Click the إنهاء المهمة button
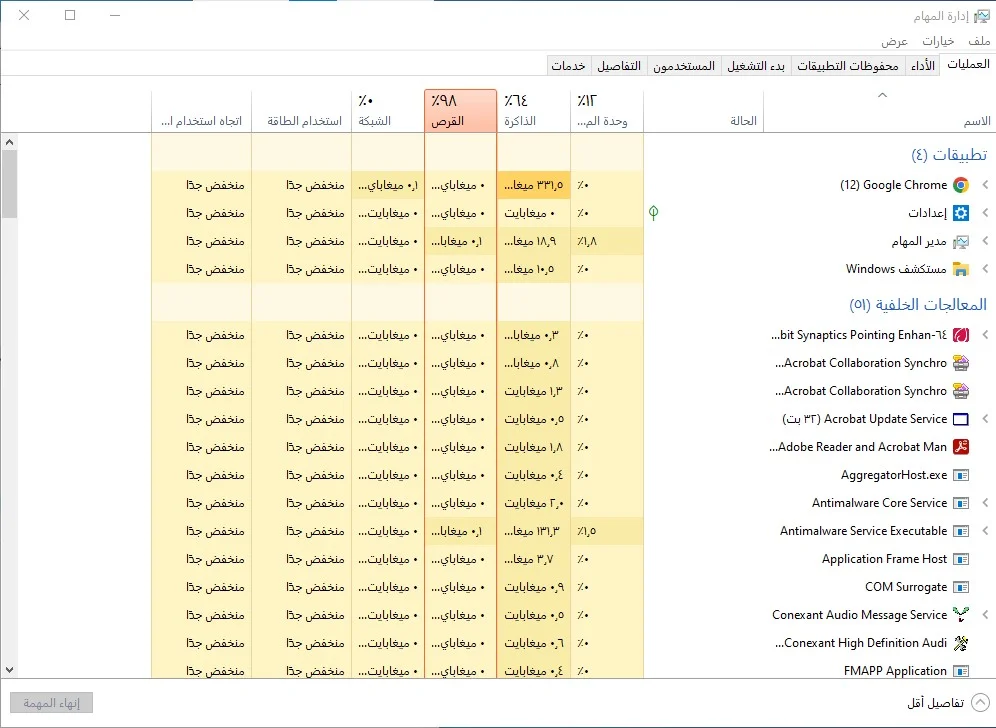 pyautogui.click(x=51, y=703)
